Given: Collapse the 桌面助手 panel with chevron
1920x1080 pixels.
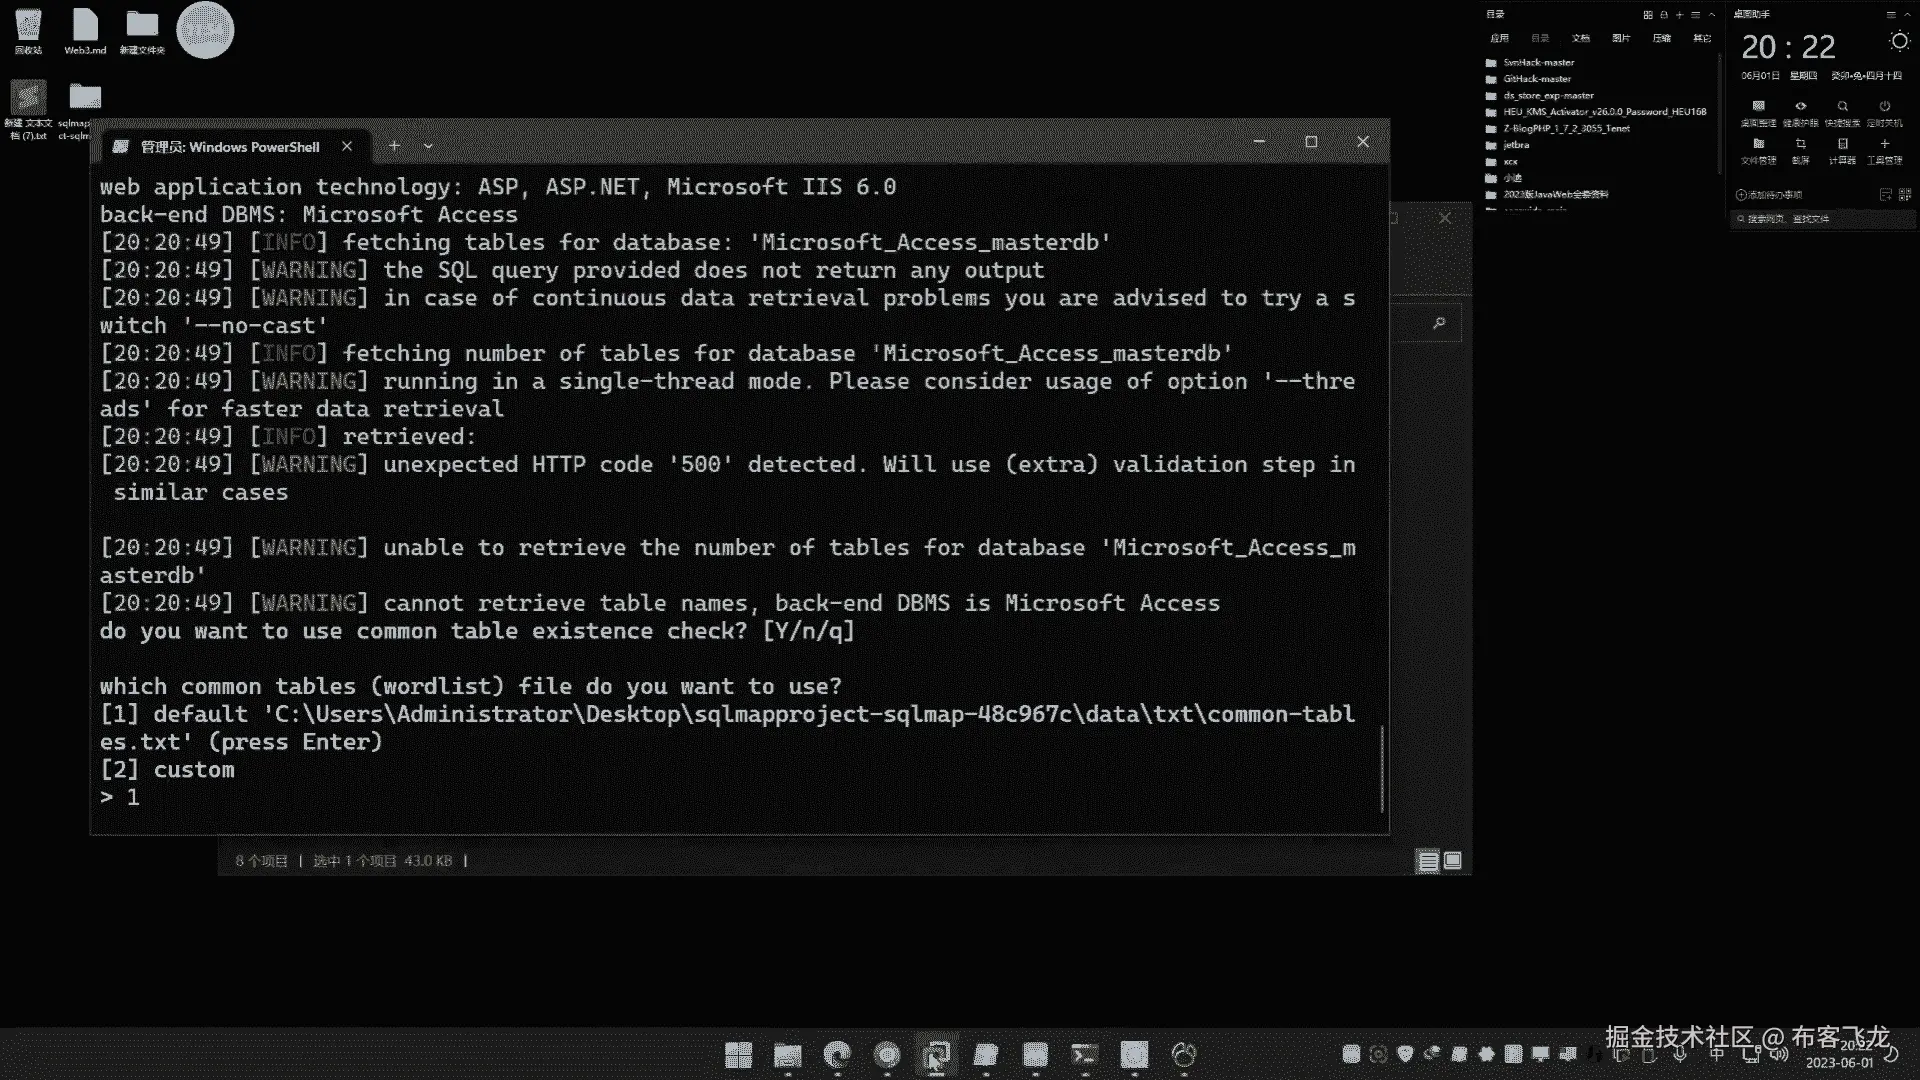Looking at the screenshot, I should [x=1906, y=15].
